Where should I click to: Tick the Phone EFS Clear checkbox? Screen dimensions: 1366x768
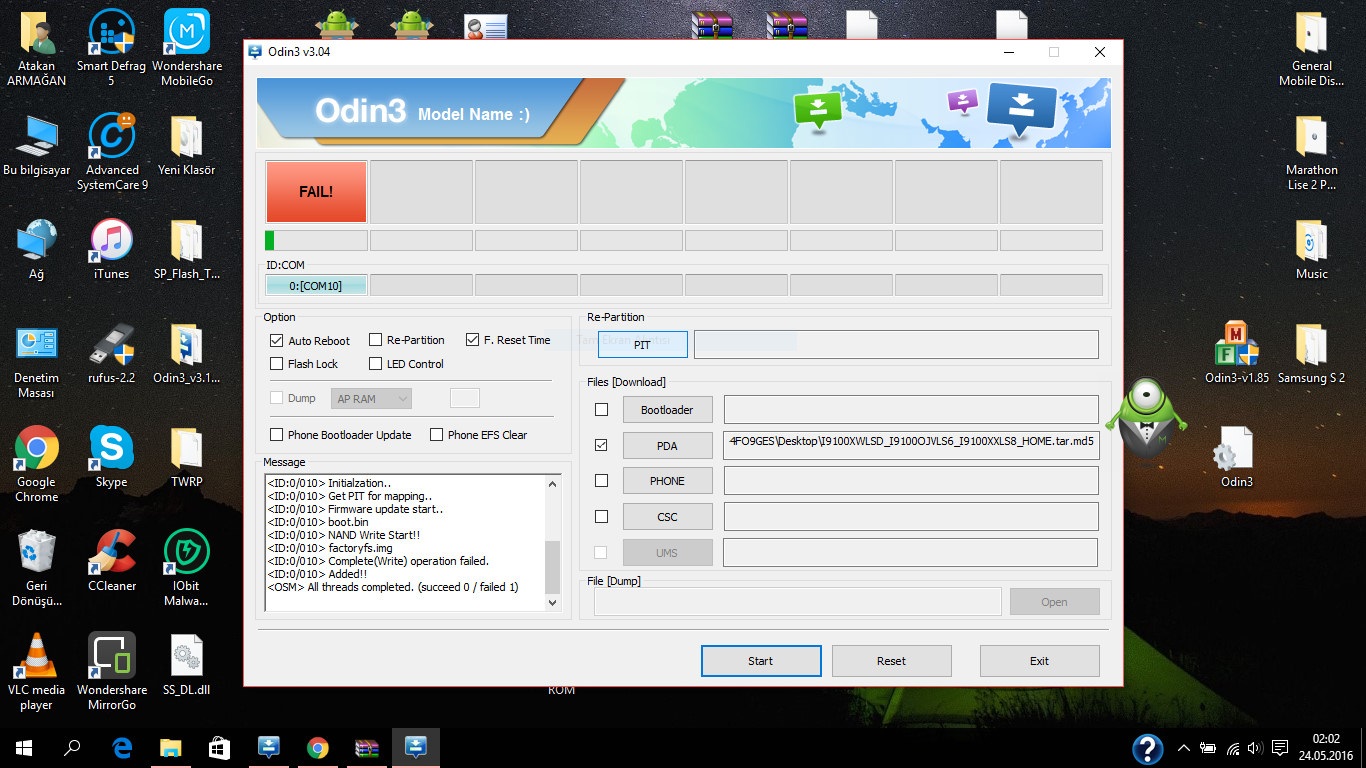tap(437, 435)
